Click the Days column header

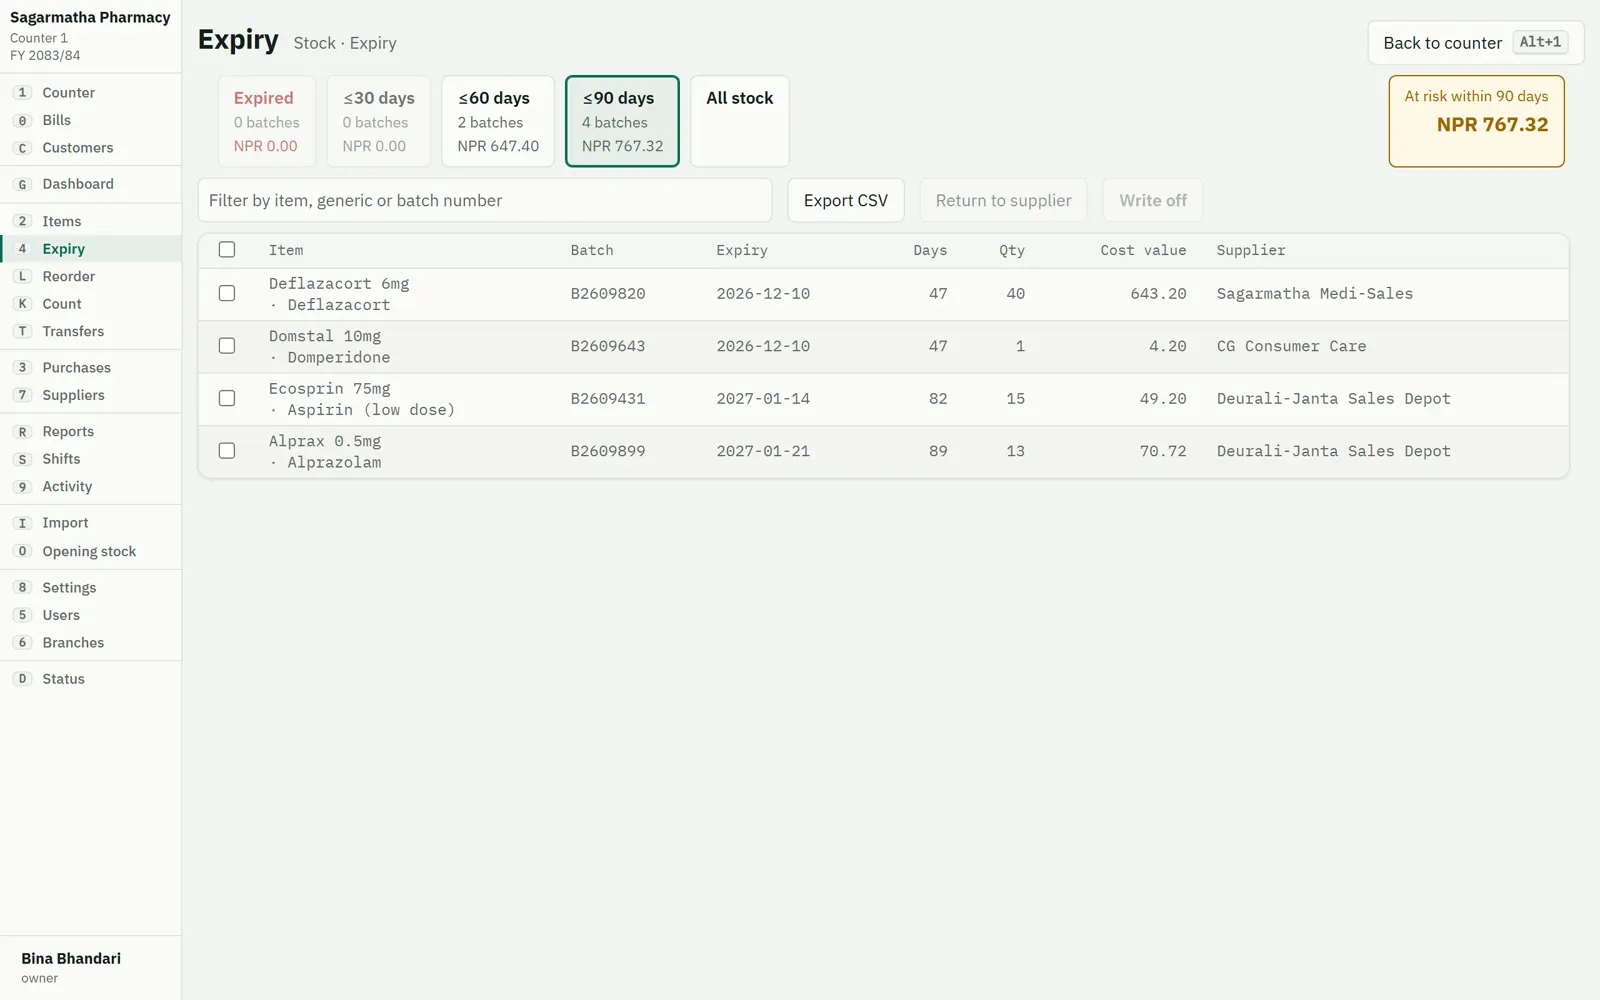click(930, 250)
